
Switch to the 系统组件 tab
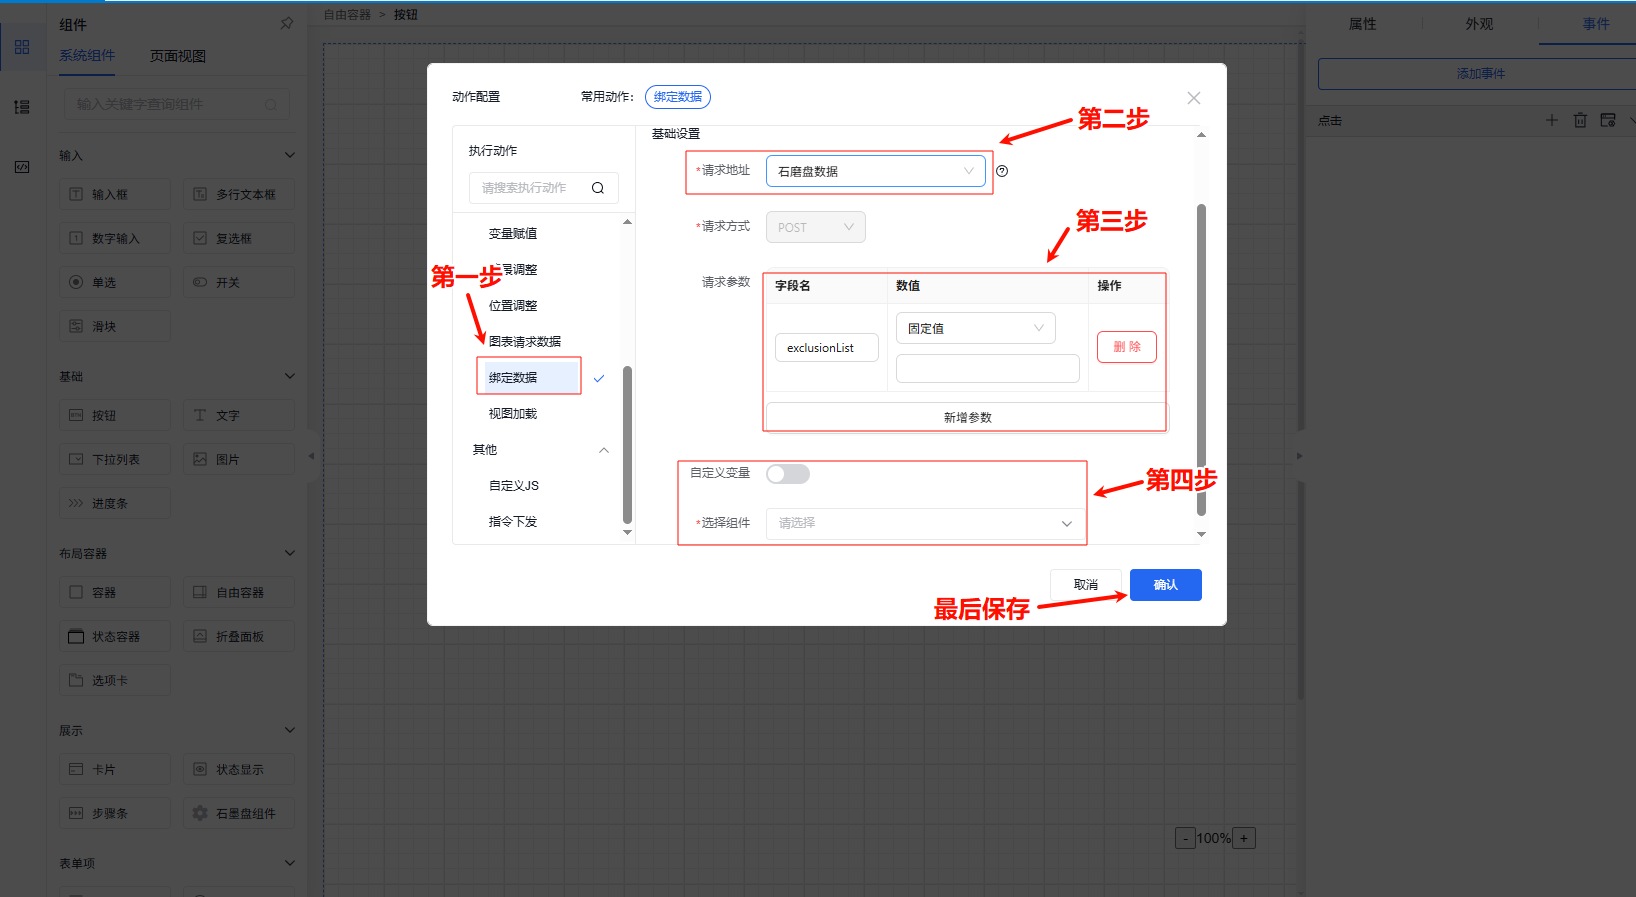tap(87, 56)
